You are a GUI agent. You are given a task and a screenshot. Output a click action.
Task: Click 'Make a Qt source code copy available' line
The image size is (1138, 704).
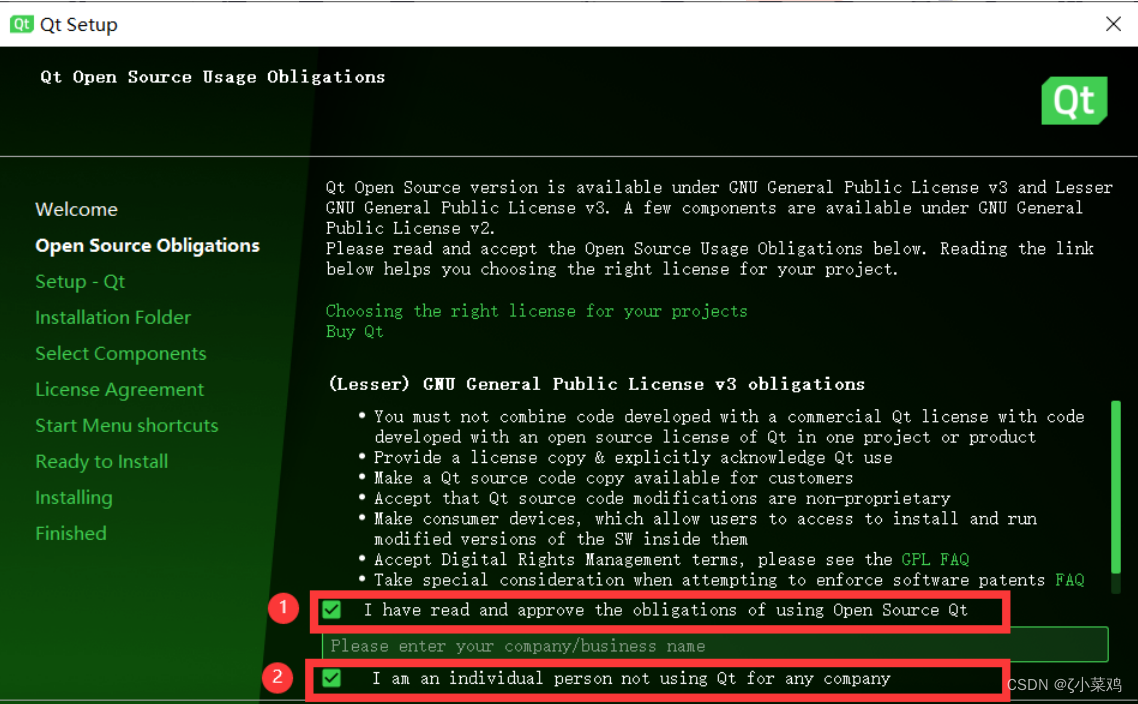(x=613, y=478)
